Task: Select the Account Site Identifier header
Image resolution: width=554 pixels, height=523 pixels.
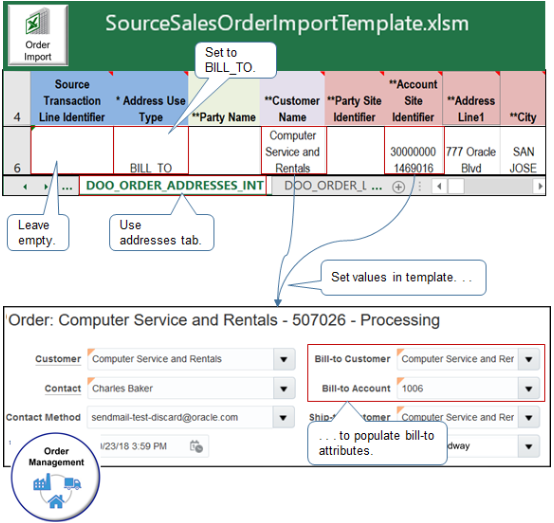Action: (x=413, y=99)
